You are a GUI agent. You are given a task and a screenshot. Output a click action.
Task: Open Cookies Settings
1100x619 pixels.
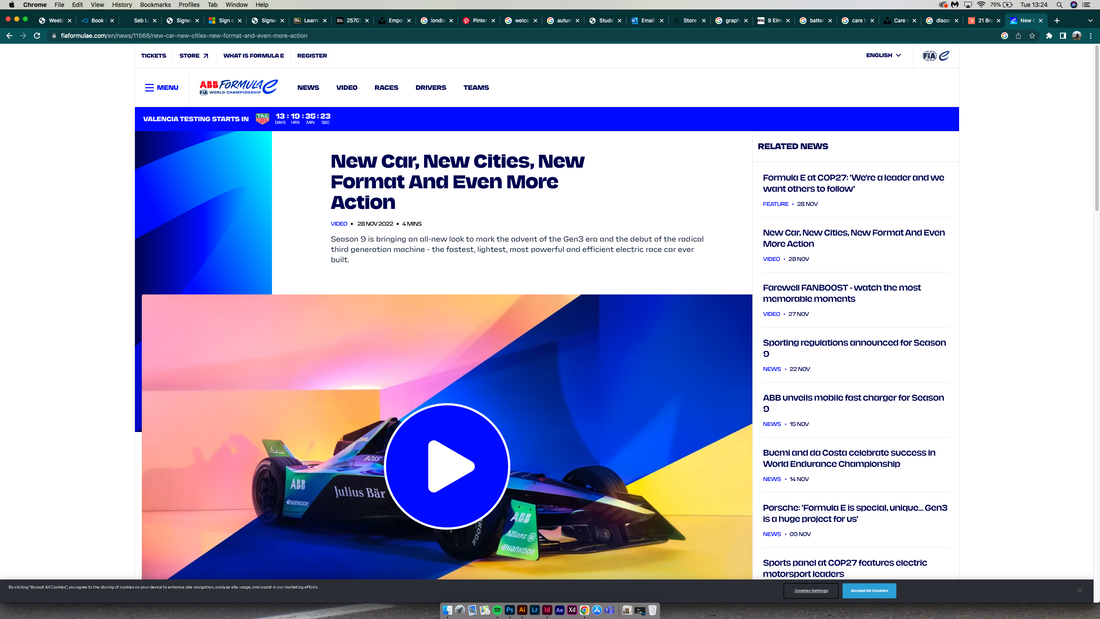point(811,591)
